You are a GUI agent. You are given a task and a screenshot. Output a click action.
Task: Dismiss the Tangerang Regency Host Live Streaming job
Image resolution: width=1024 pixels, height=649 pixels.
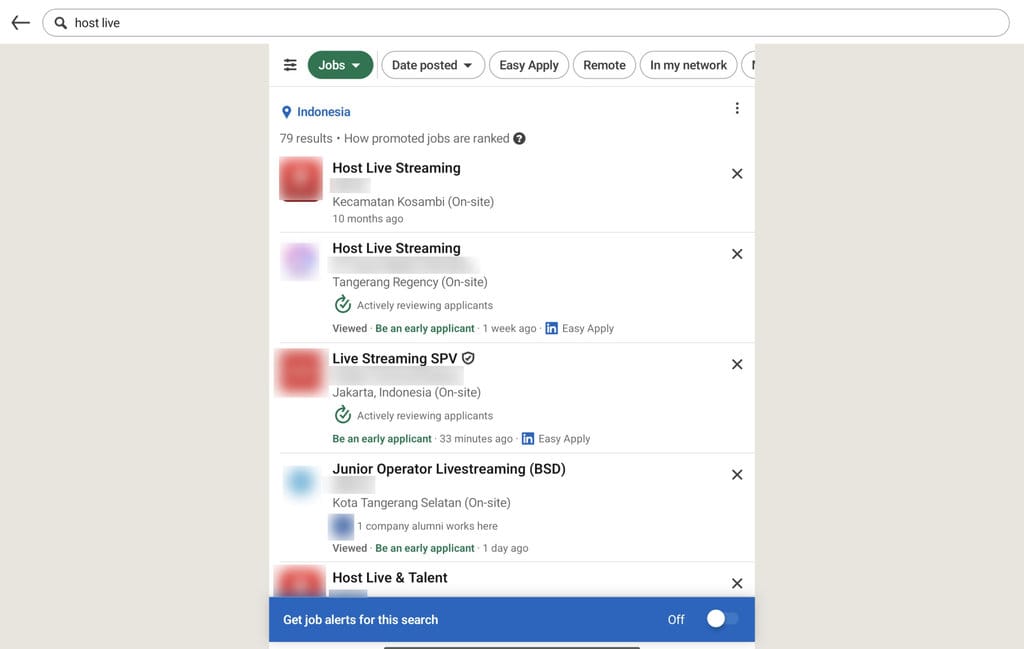(x=737, y=254)
